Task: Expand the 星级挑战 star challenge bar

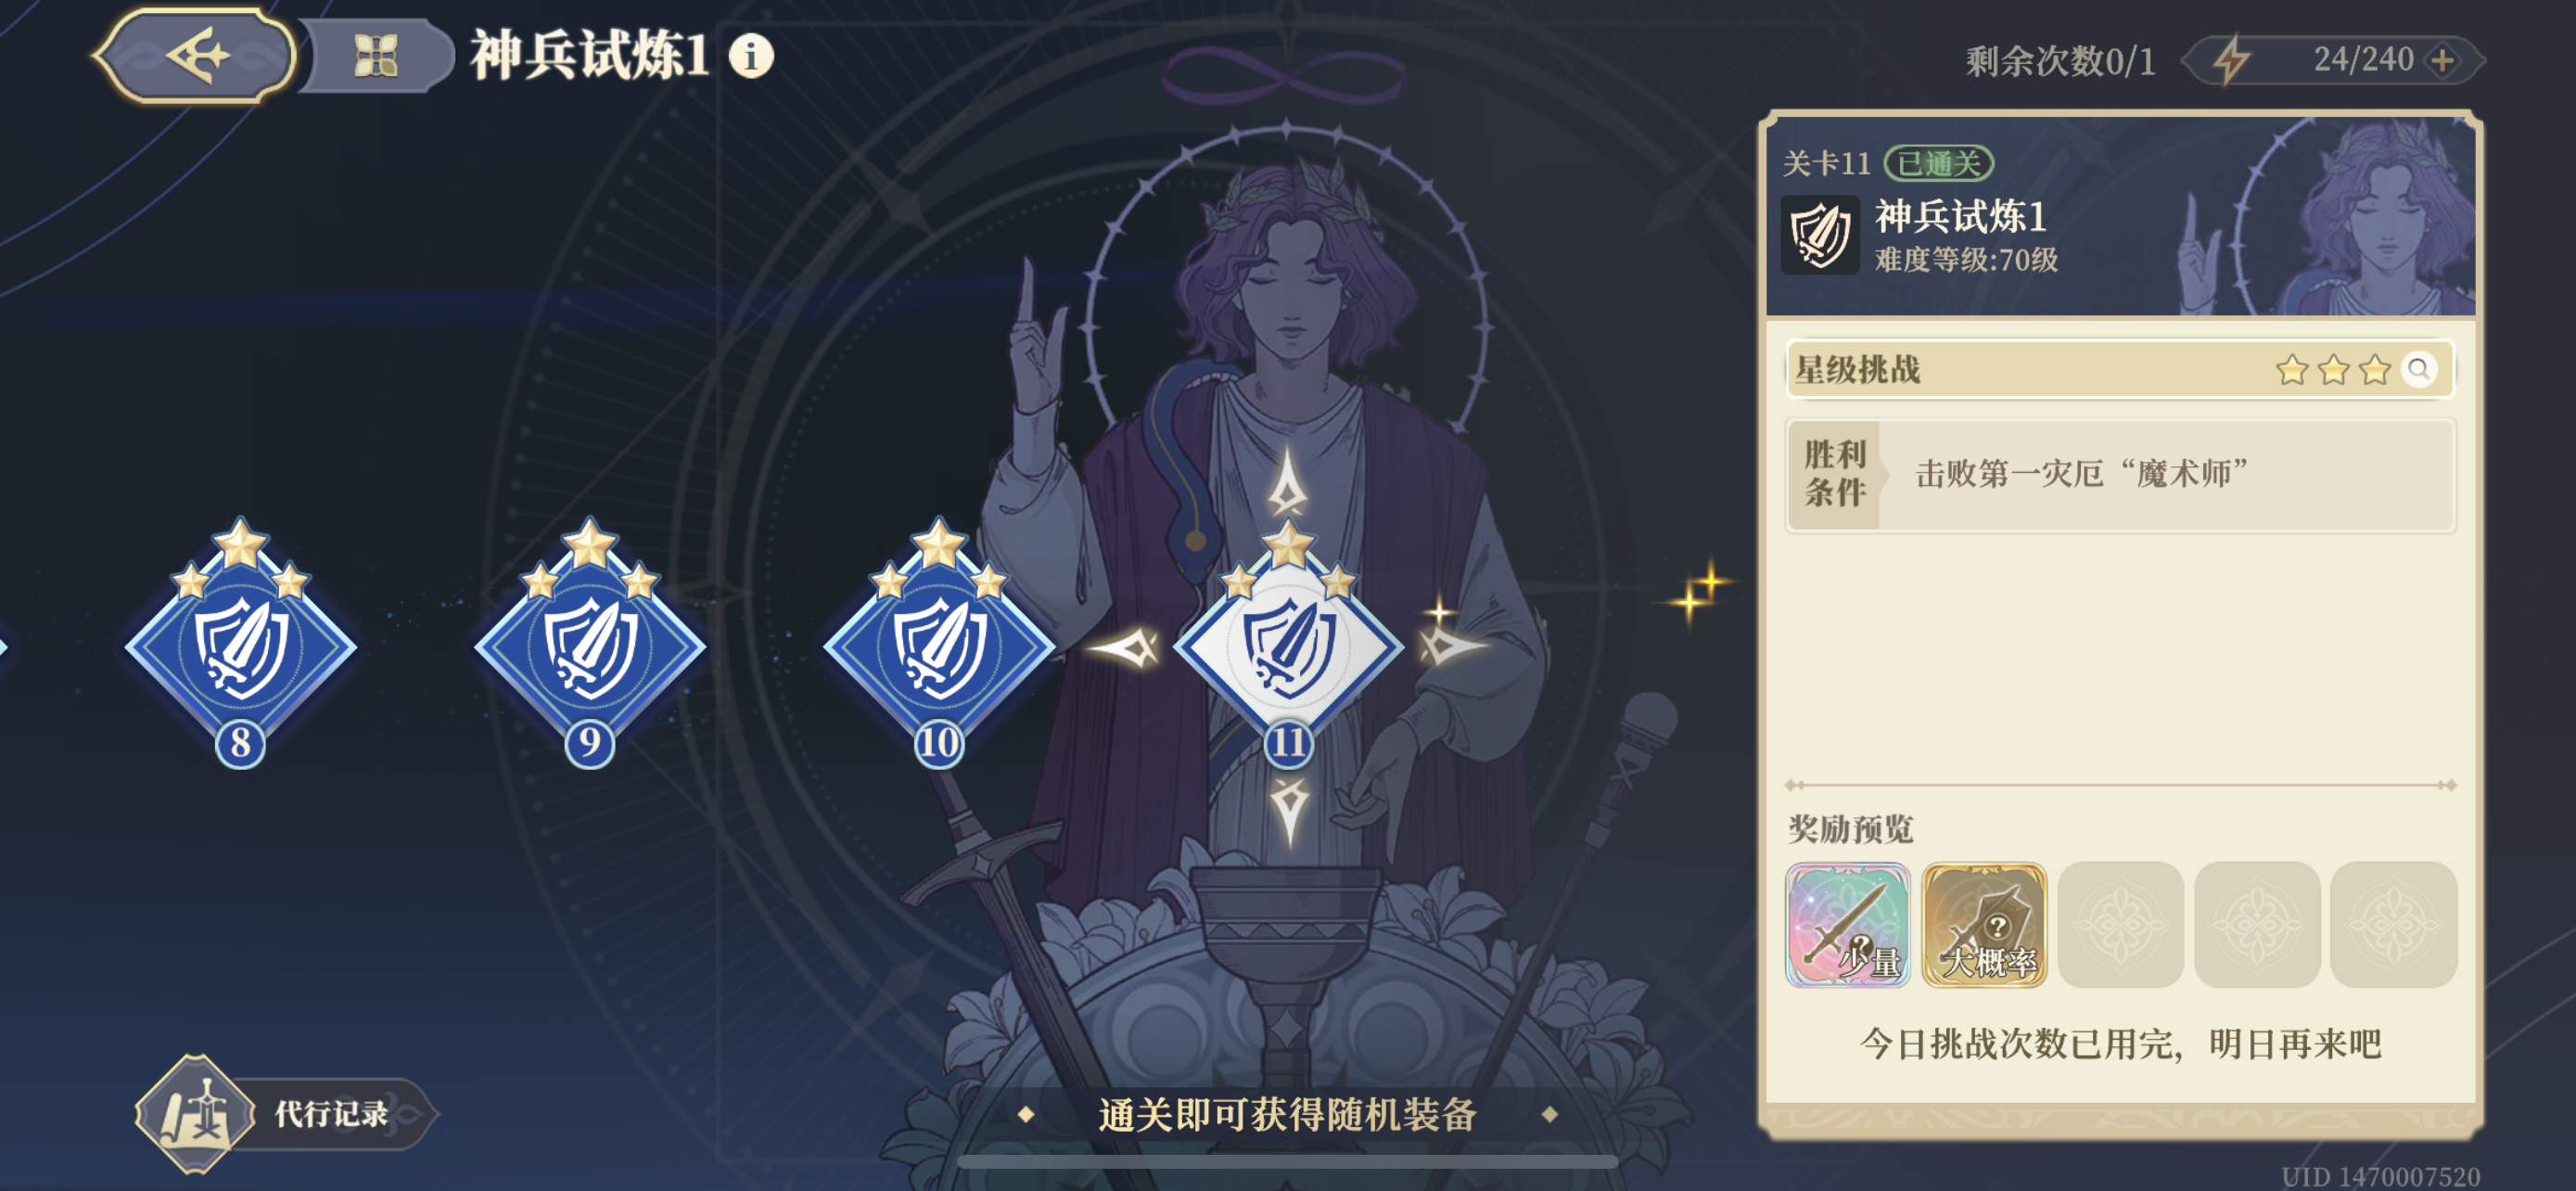Action: [2120, 370]
